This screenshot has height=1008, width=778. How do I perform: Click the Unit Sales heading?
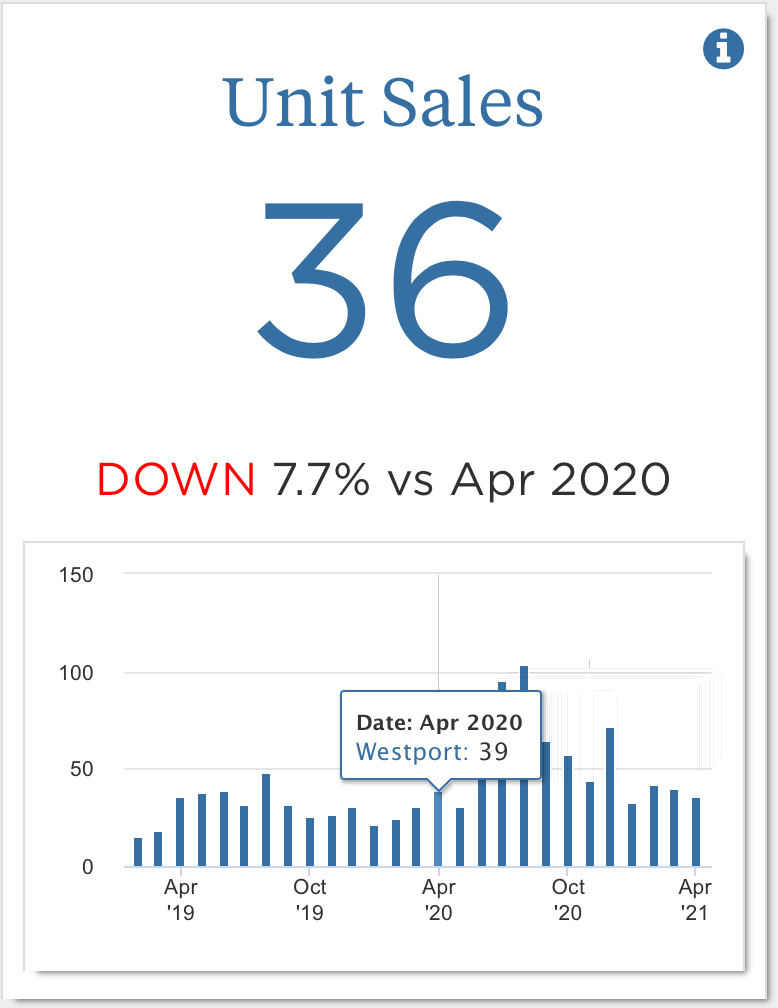coord(385,103)
